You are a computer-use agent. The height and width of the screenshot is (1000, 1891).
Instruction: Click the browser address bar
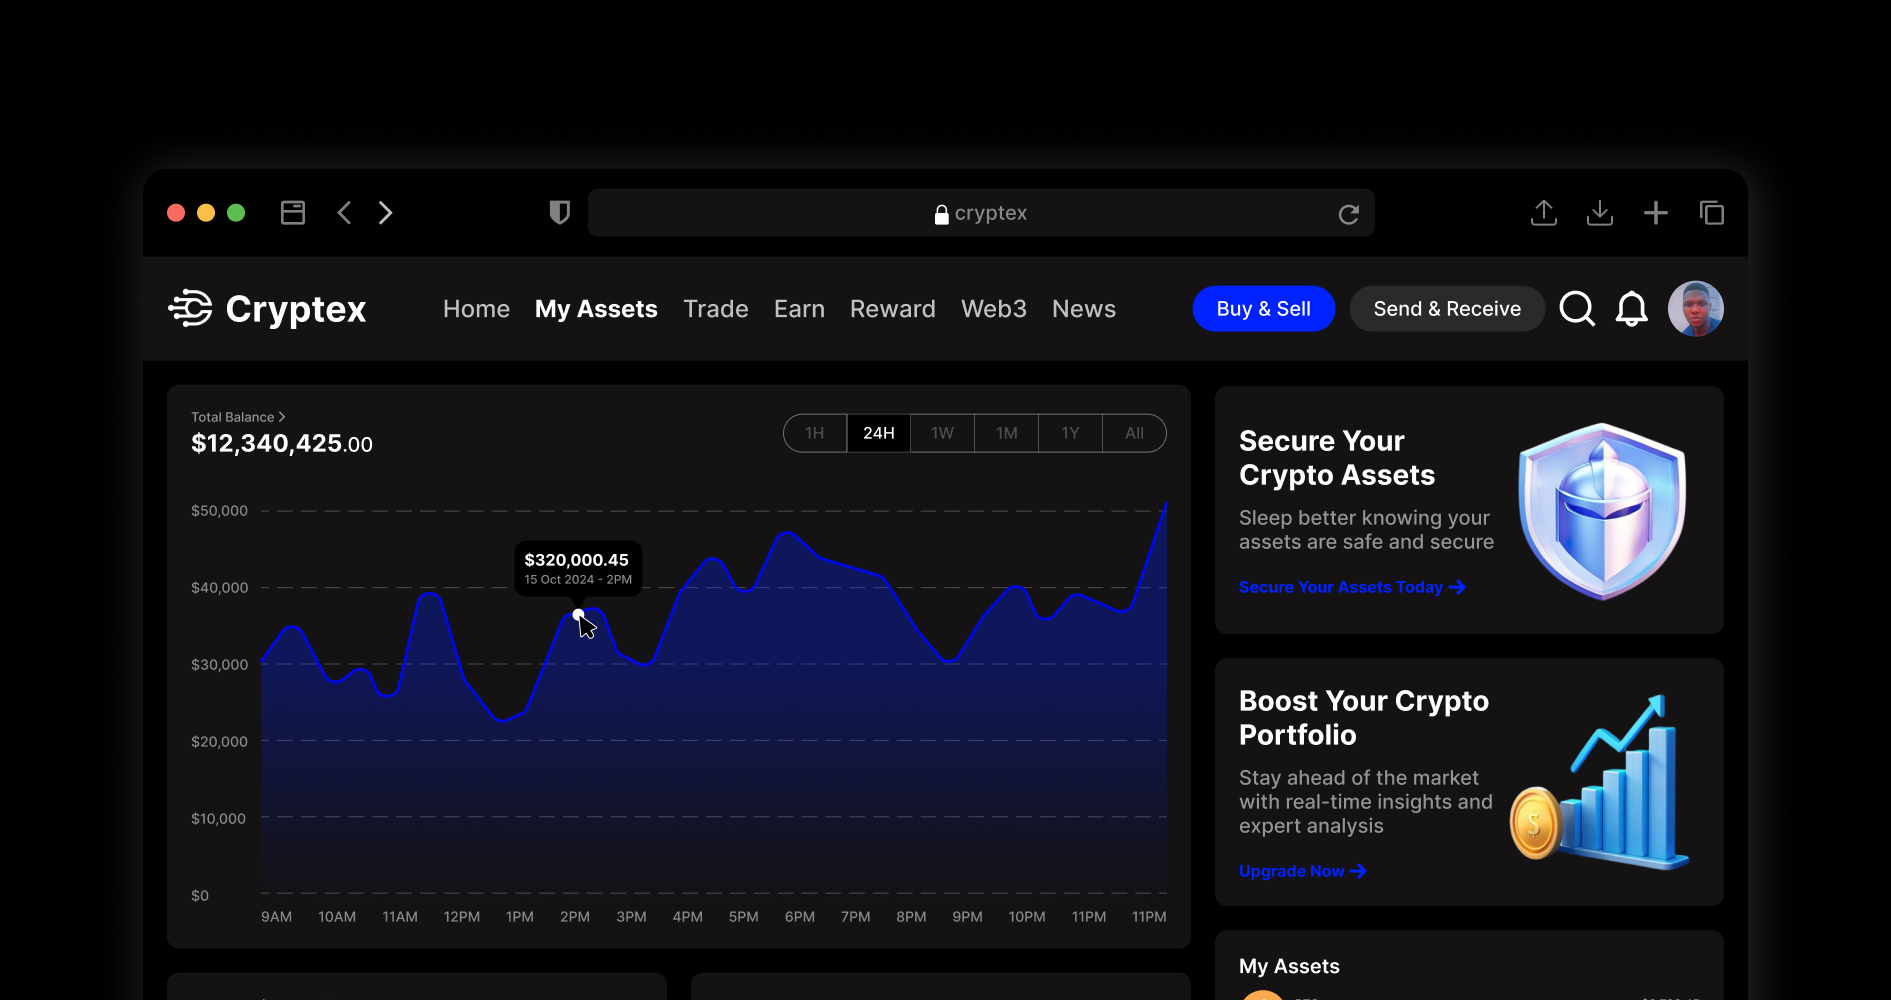981,212
